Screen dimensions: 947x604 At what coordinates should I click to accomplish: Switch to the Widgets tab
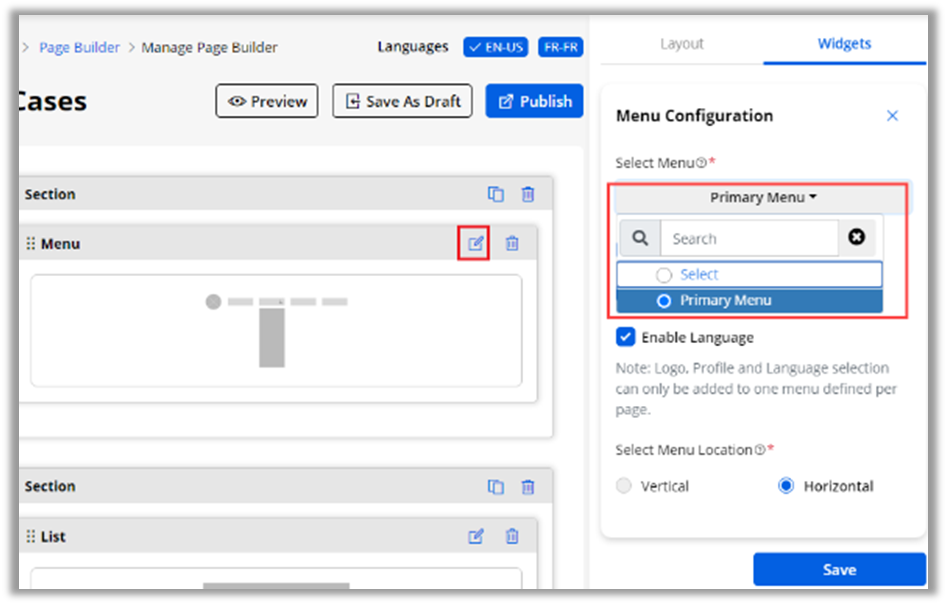(x=844, y=44)
